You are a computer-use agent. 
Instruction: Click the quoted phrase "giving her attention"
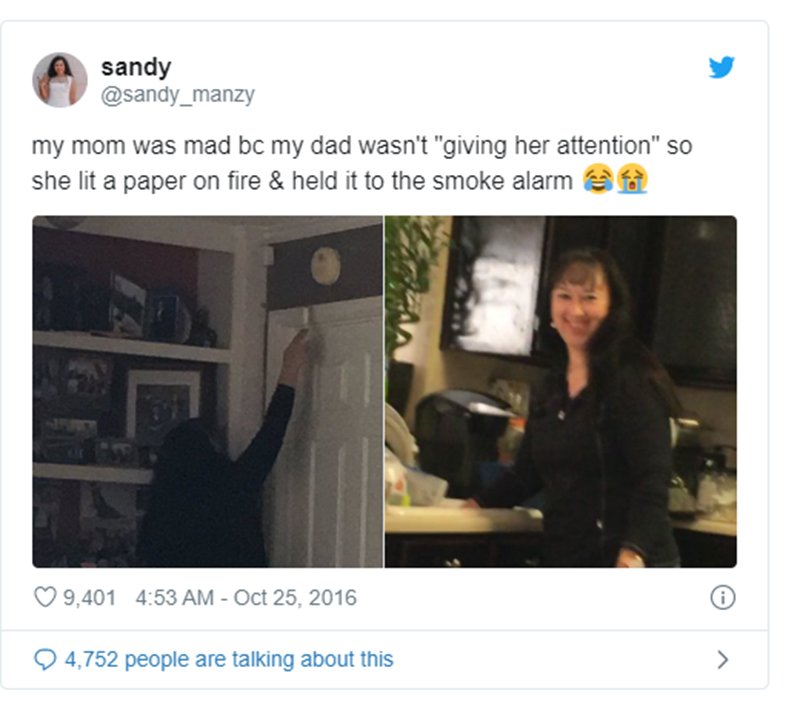pos(546,145)
